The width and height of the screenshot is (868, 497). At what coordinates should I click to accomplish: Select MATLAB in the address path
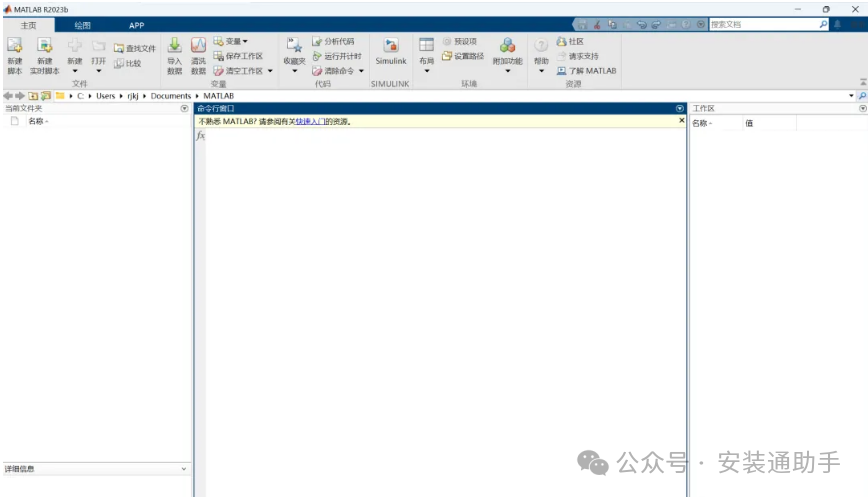(218, 96)
